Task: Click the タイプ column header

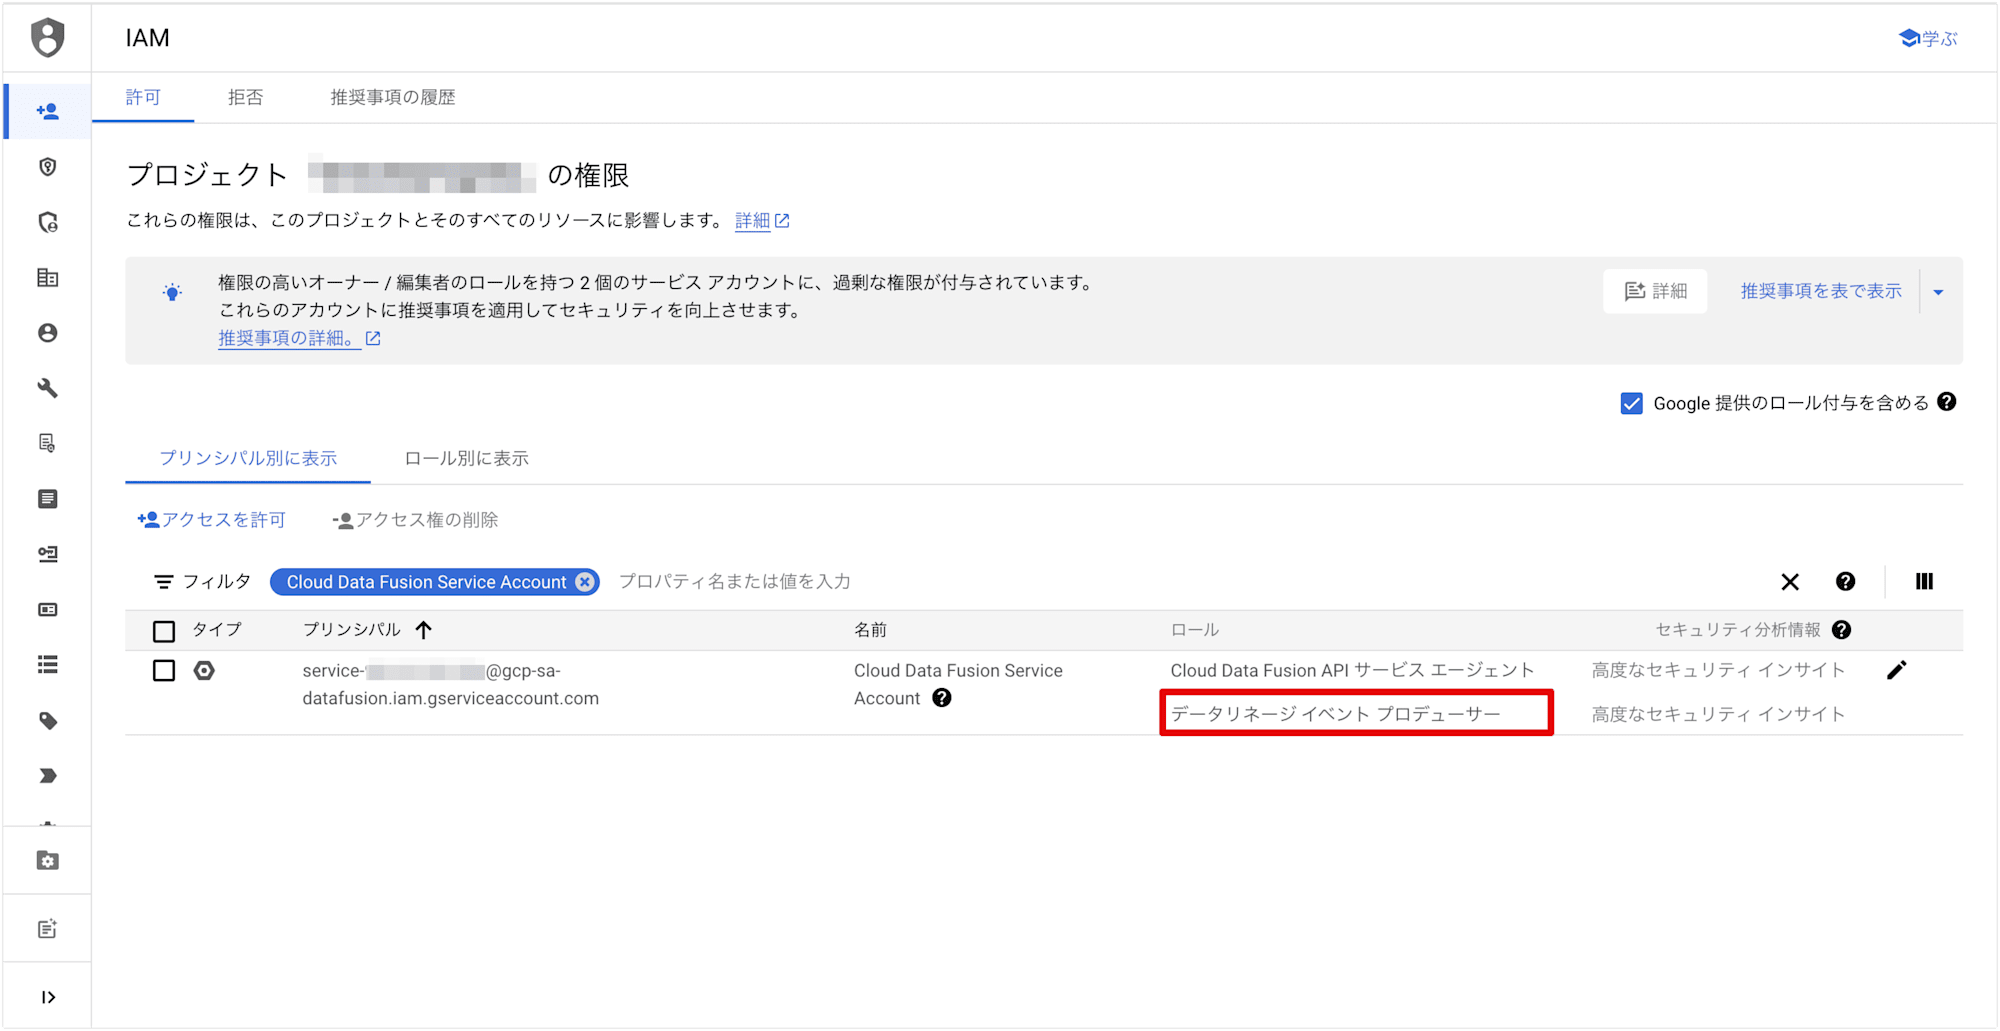Action: 217,630
